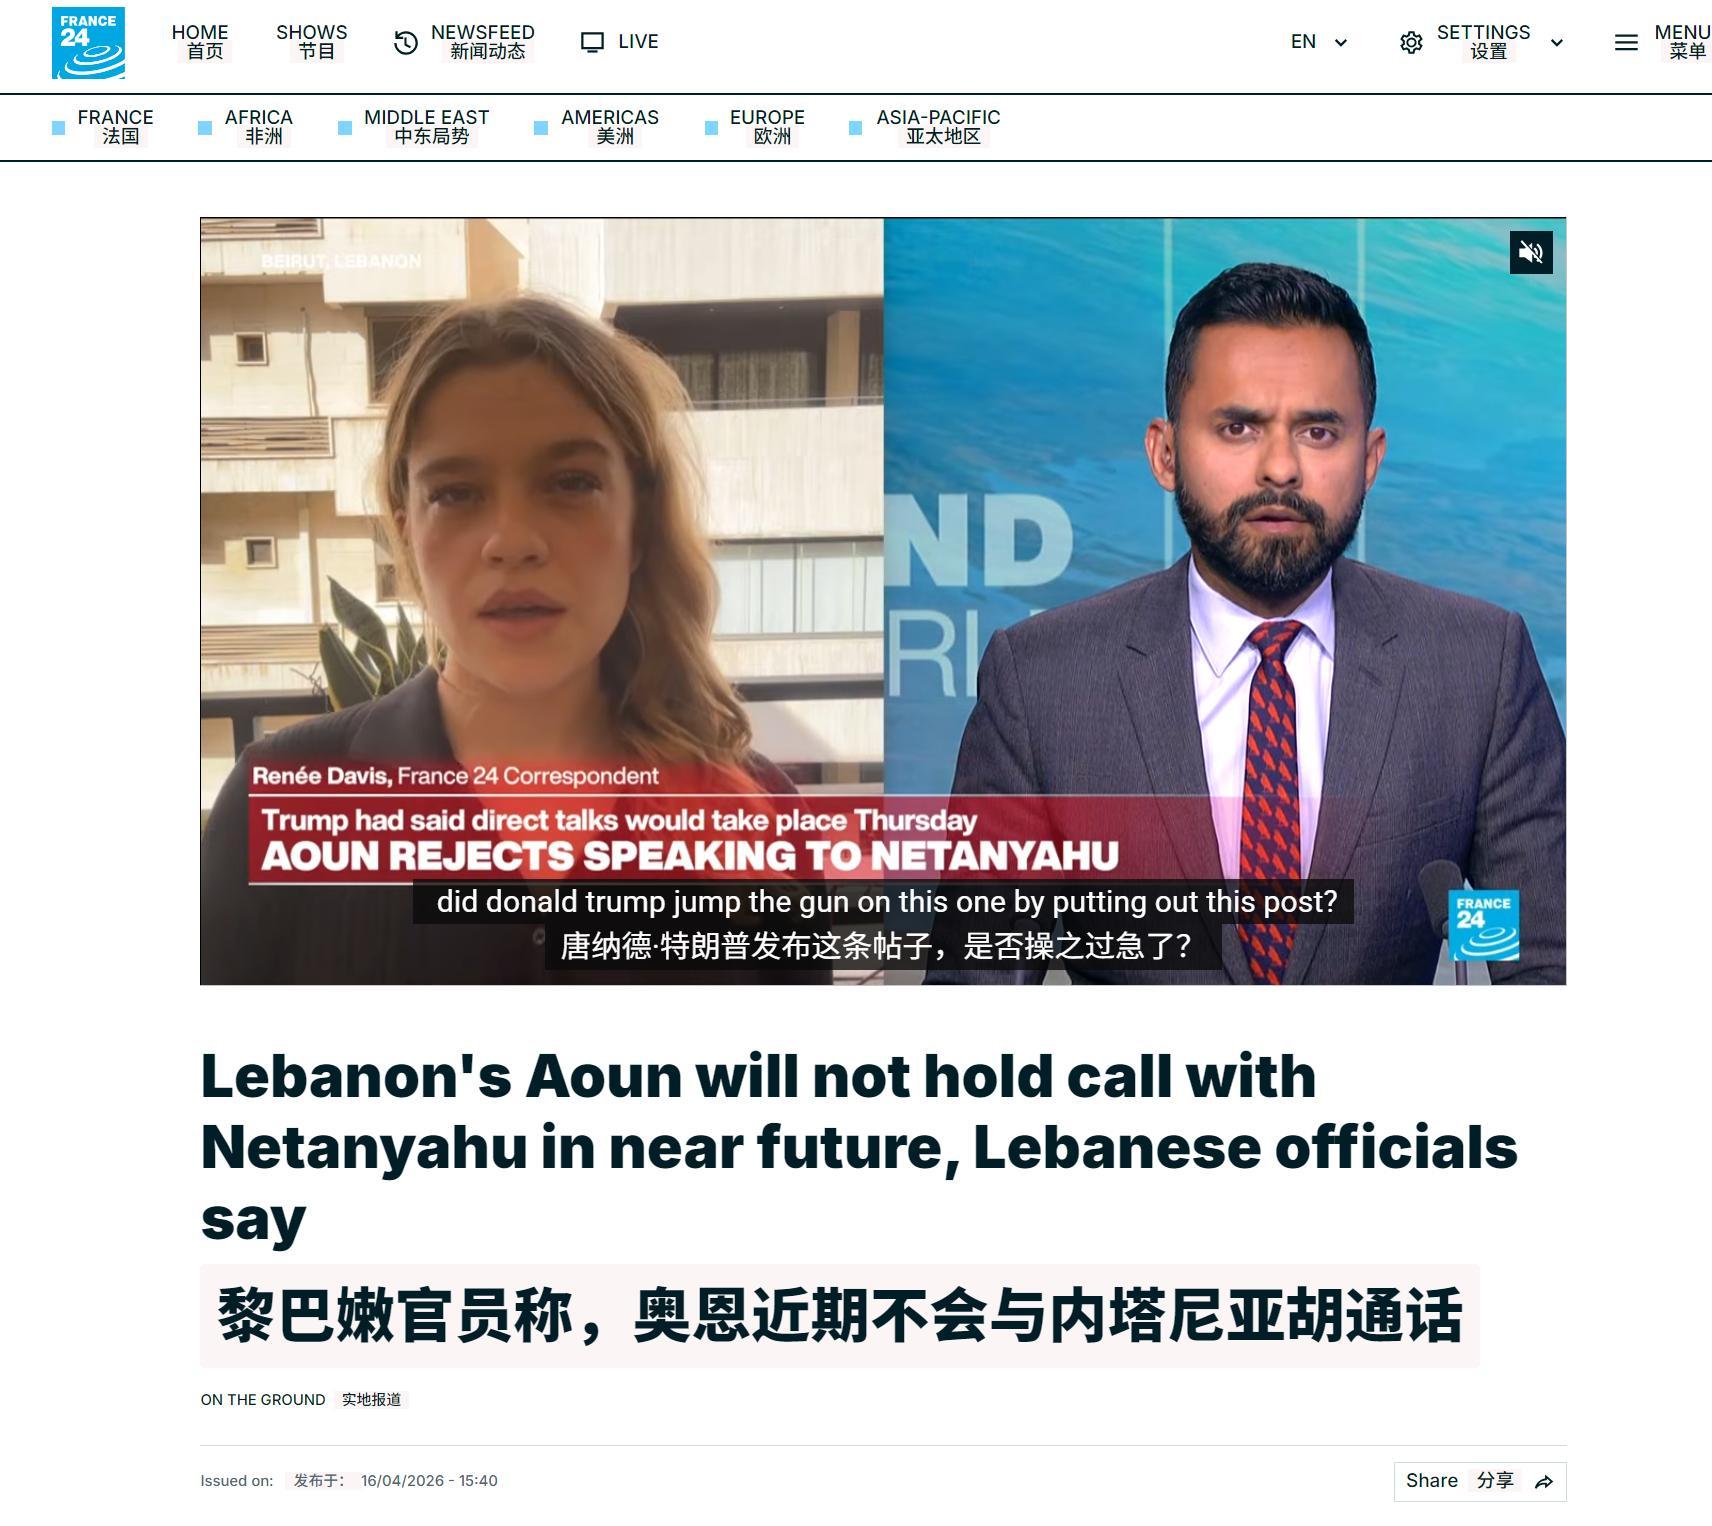Click the share arrow icon
This screenshot has width=1712, height=1526.
[1544, 1482]
